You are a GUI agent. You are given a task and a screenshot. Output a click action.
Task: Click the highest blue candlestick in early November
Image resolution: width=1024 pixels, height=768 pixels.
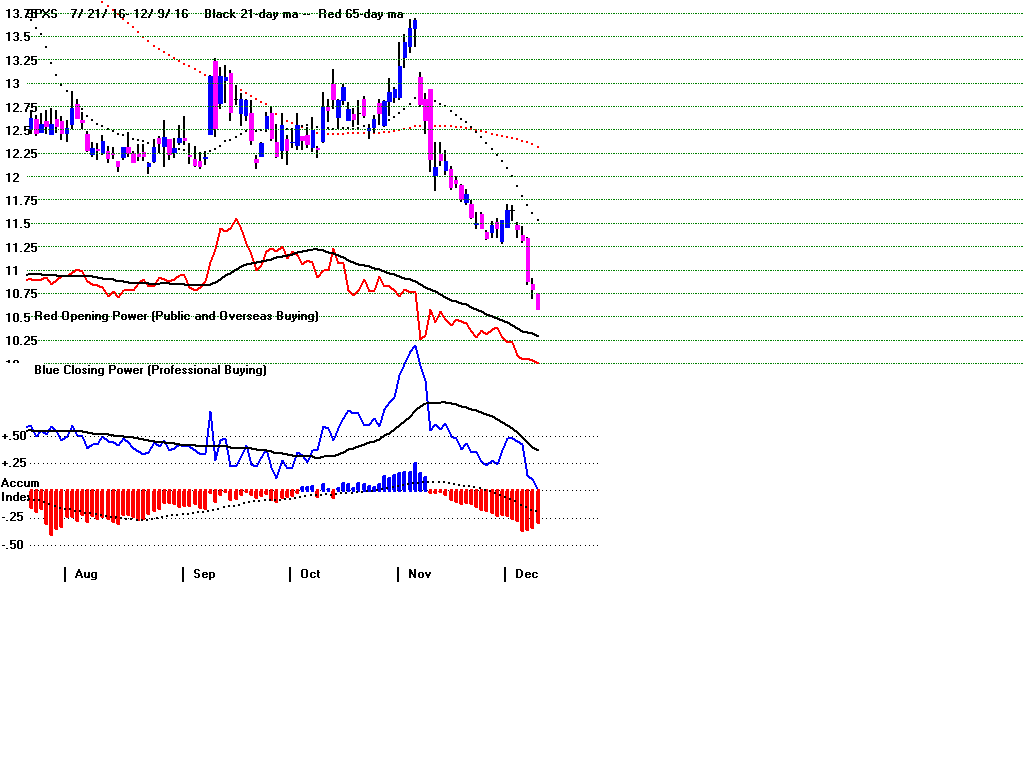pos(413,32)
